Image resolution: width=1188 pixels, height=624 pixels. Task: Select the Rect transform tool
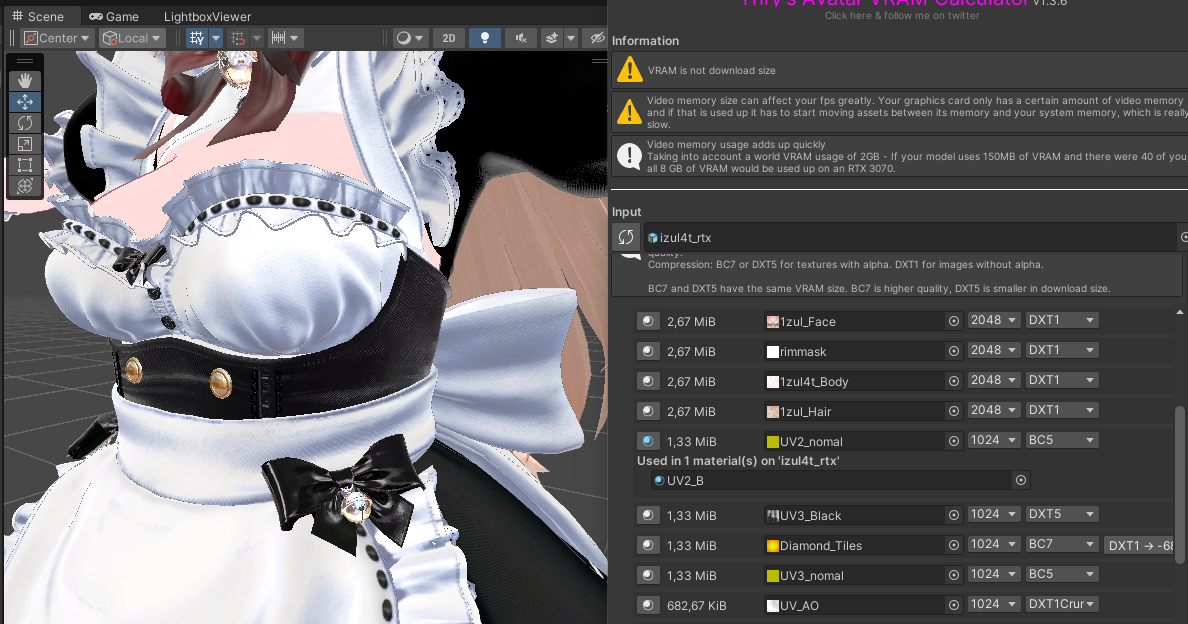[x=25, y=165]
